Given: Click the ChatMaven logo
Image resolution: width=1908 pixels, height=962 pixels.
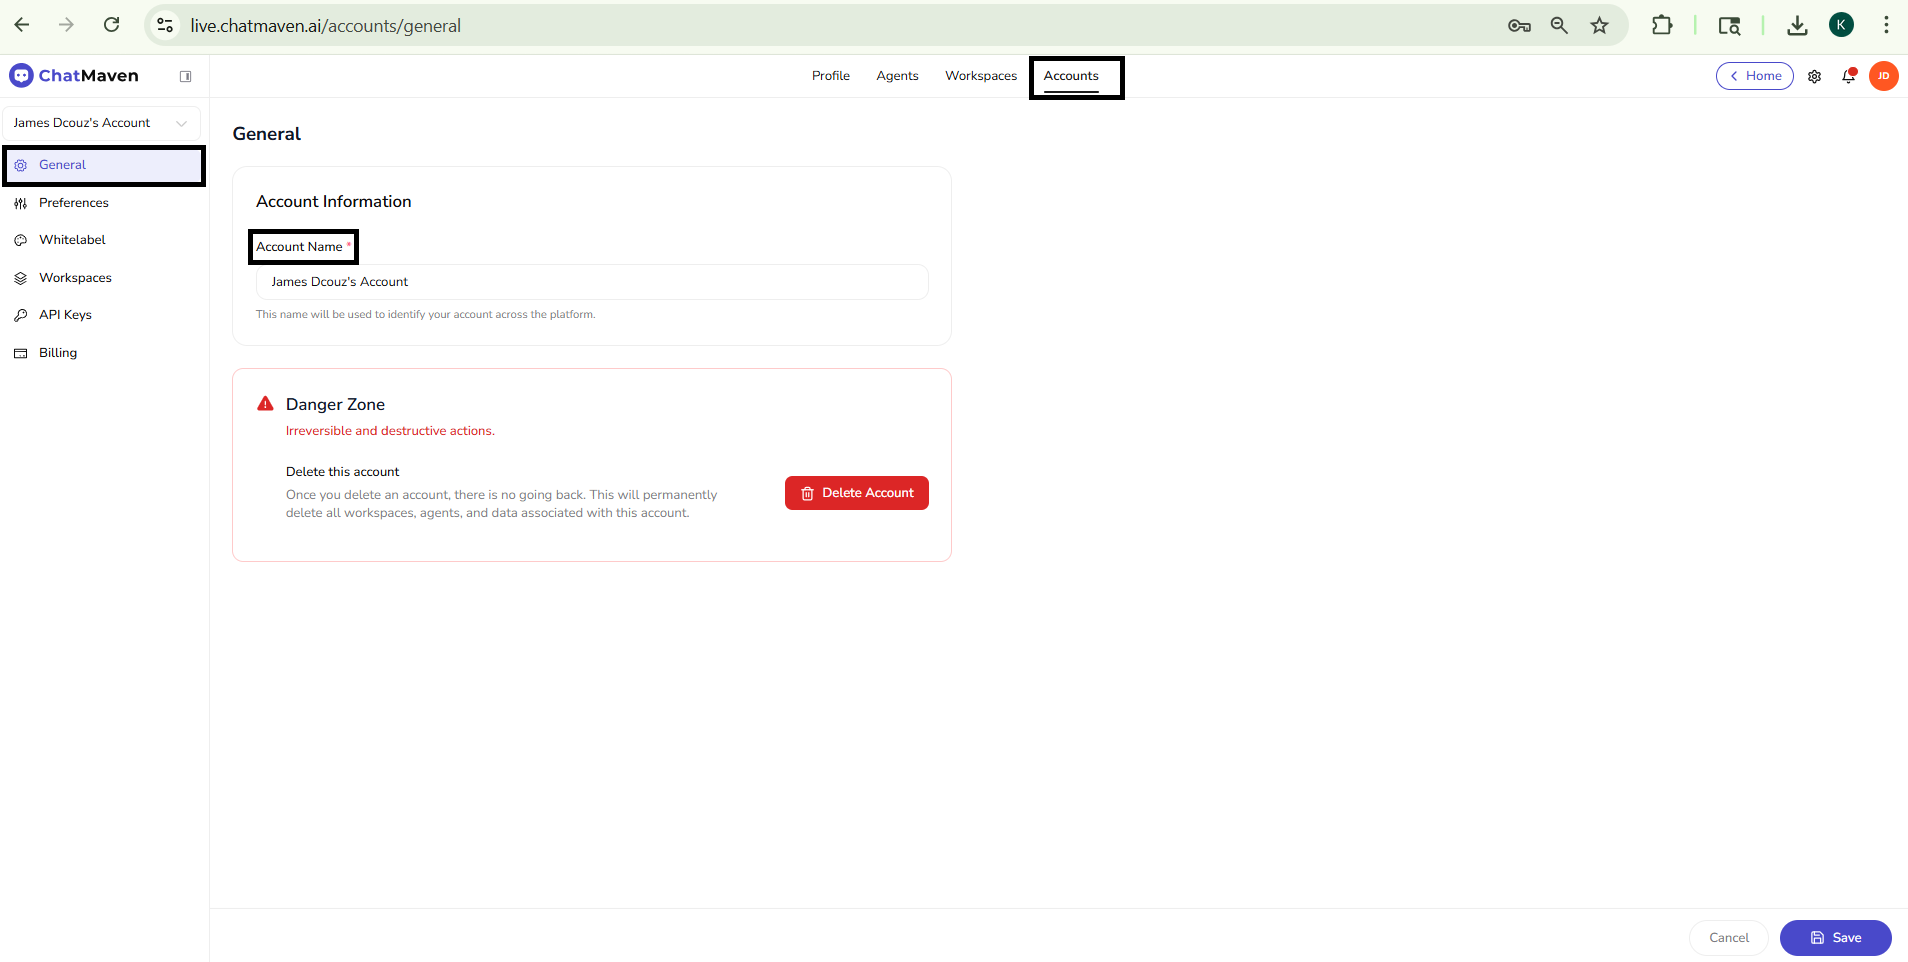Looking at the screenshot, I should [x=75, y=75].
